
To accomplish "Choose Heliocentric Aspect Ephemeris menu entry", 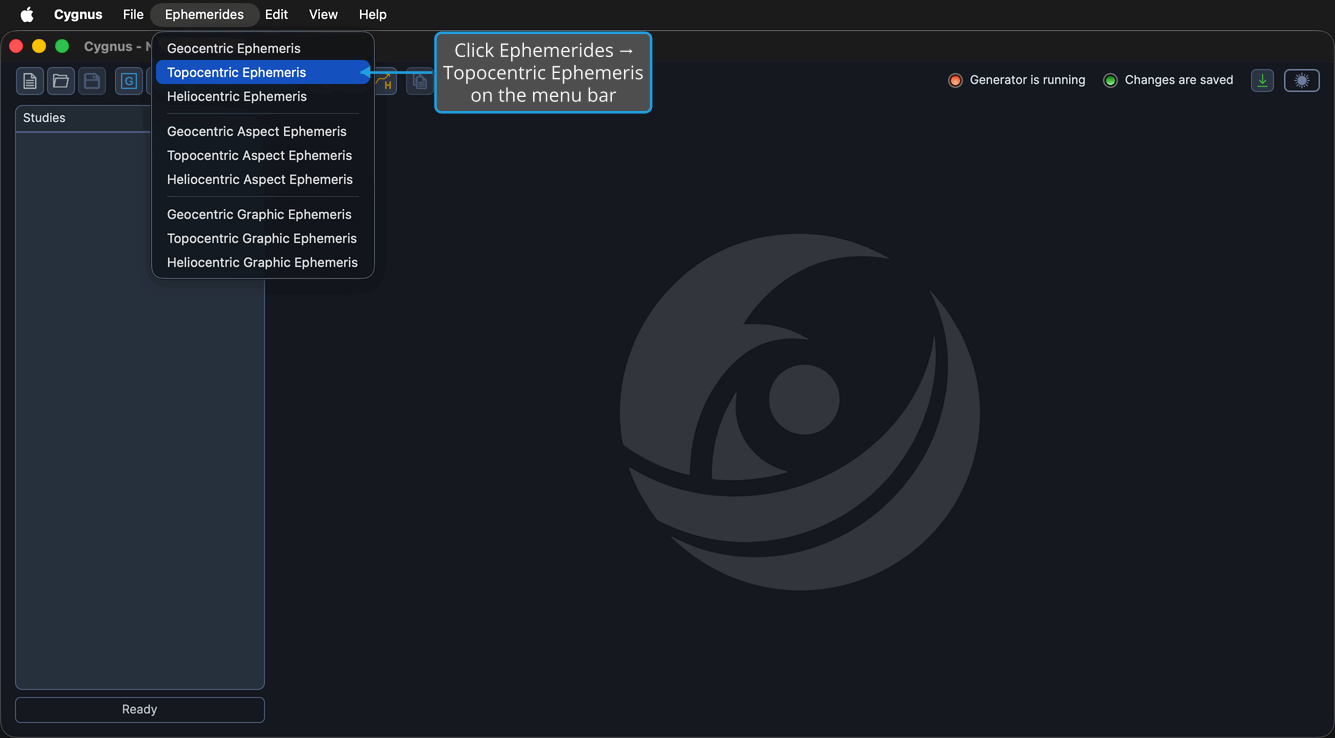I will pos(263,179).
